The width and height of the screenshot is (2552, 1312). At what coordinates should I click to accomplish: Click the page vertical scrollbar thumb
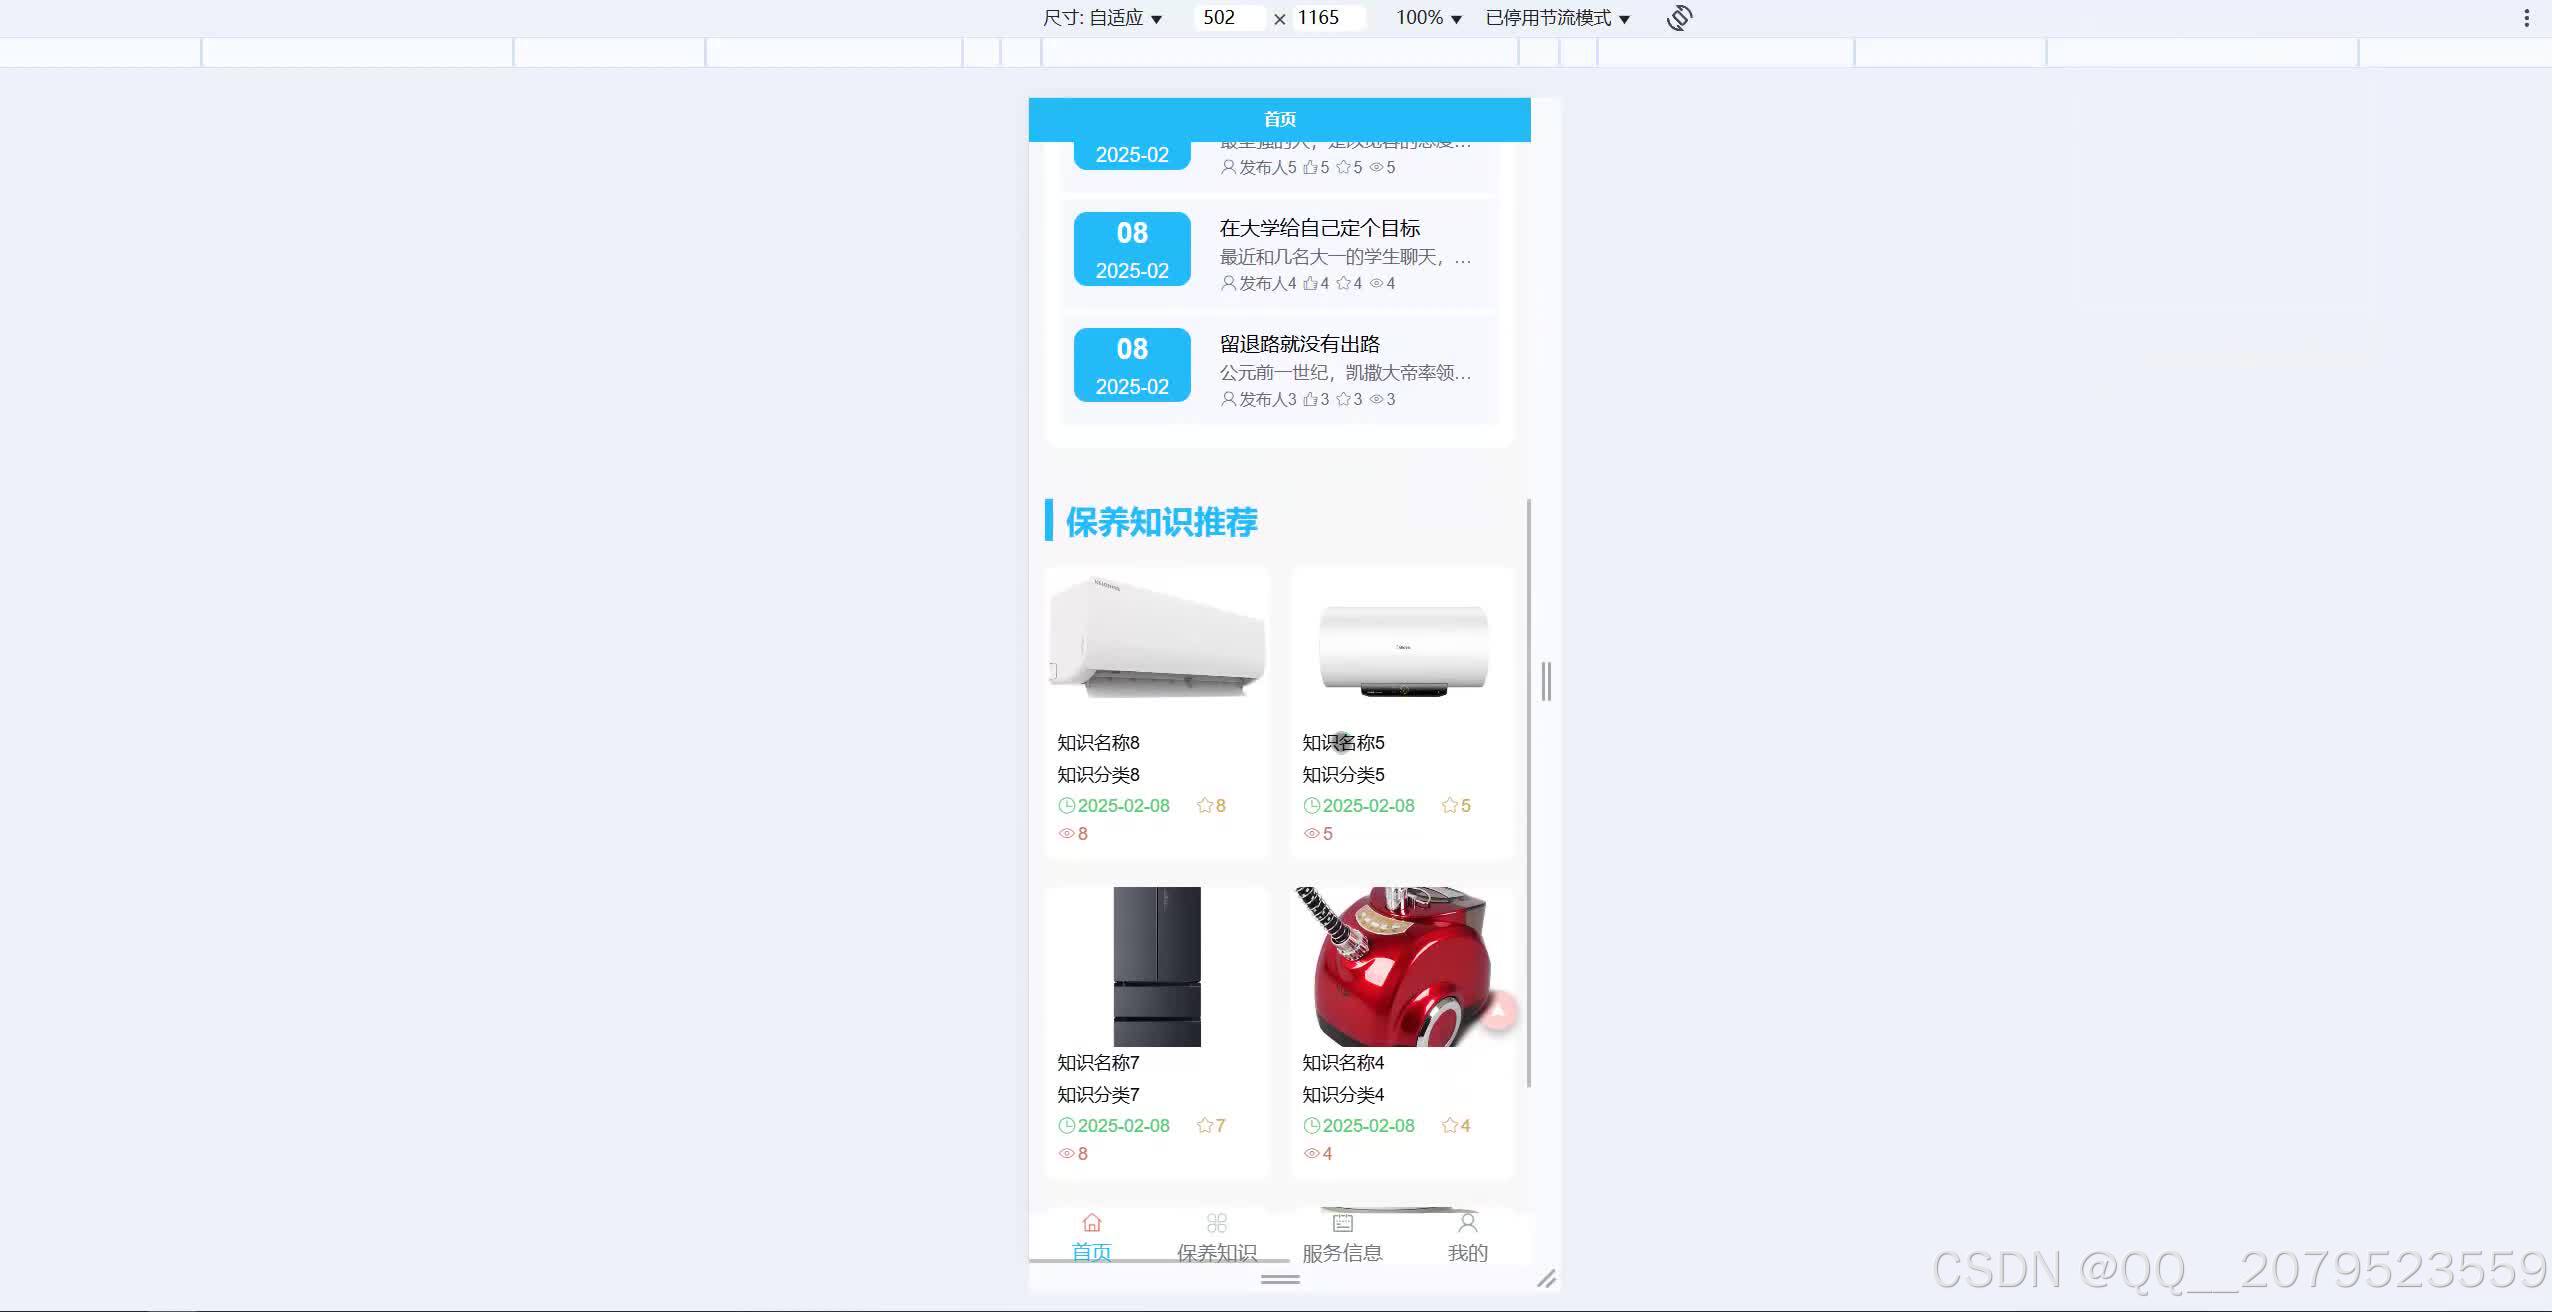pyautogui.click(x=1528, y=793)
